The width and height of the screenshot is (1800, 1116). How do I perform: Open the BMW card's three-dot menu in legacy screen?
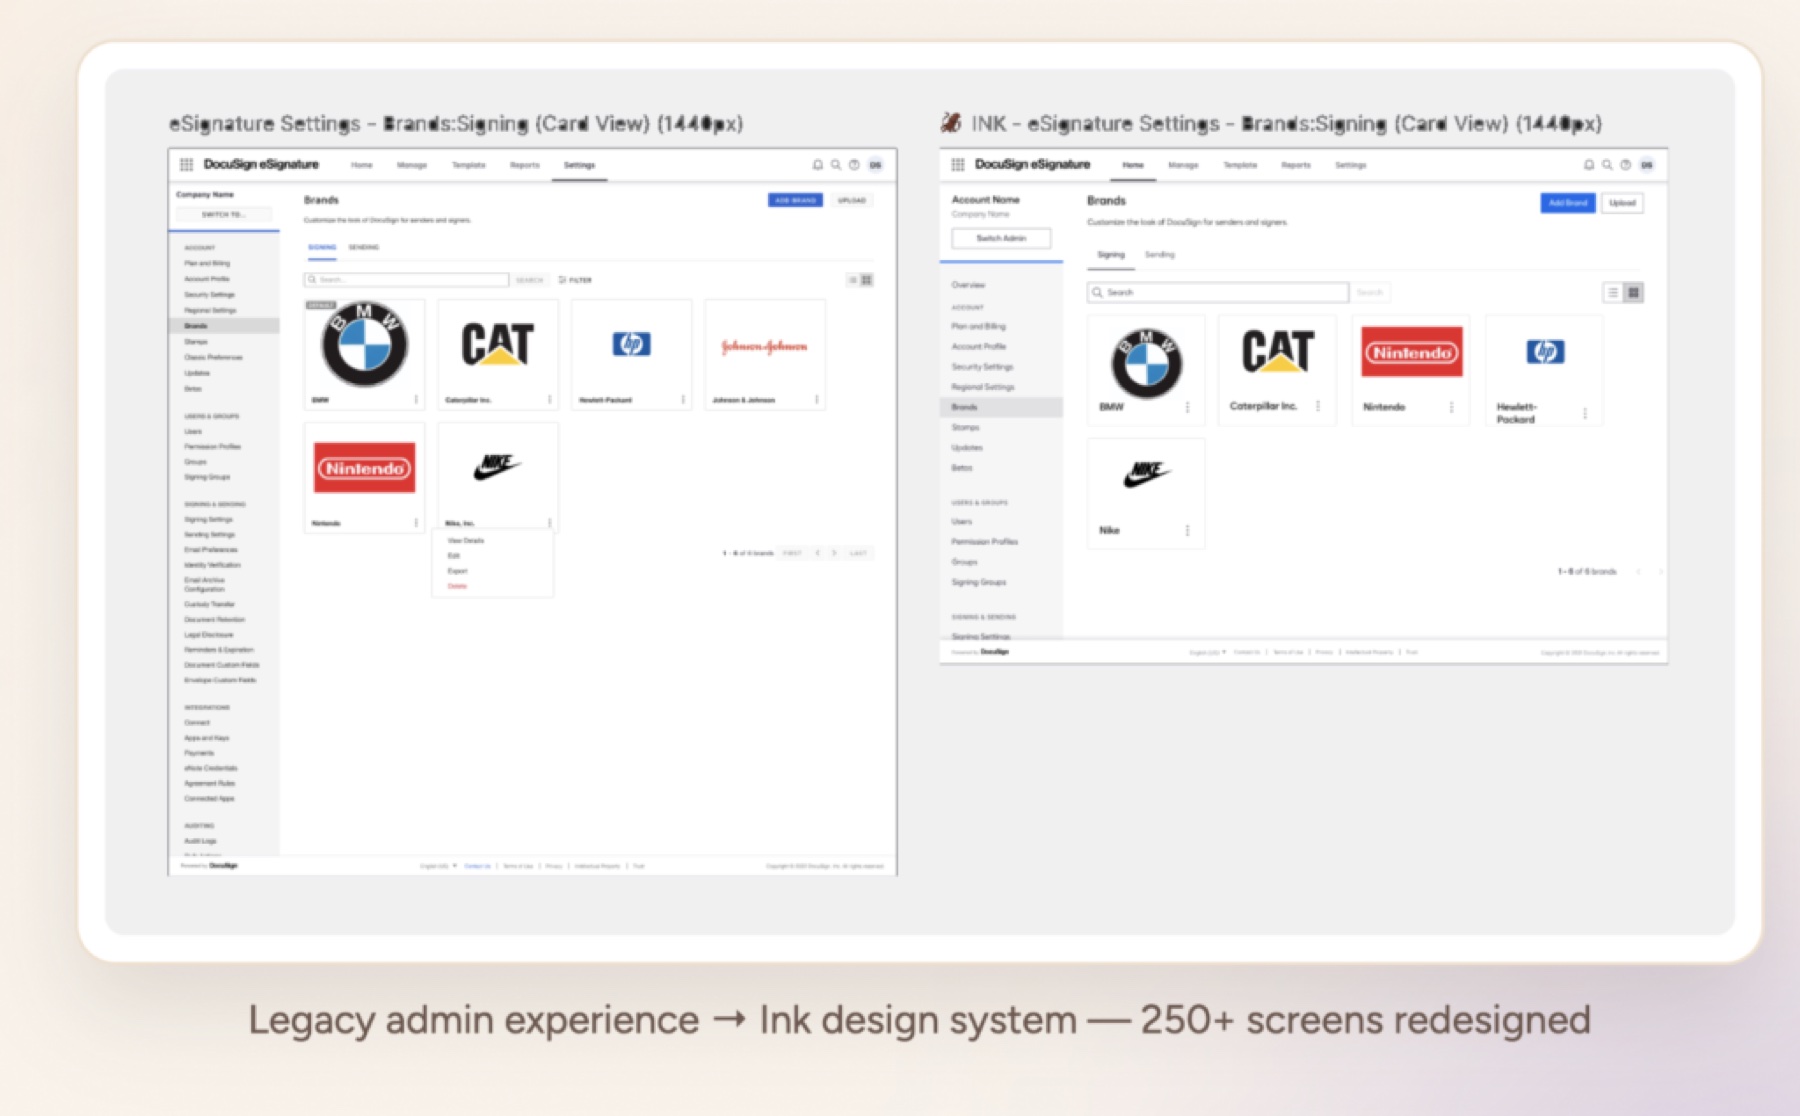pyautogui.click(x=416, y=400)
